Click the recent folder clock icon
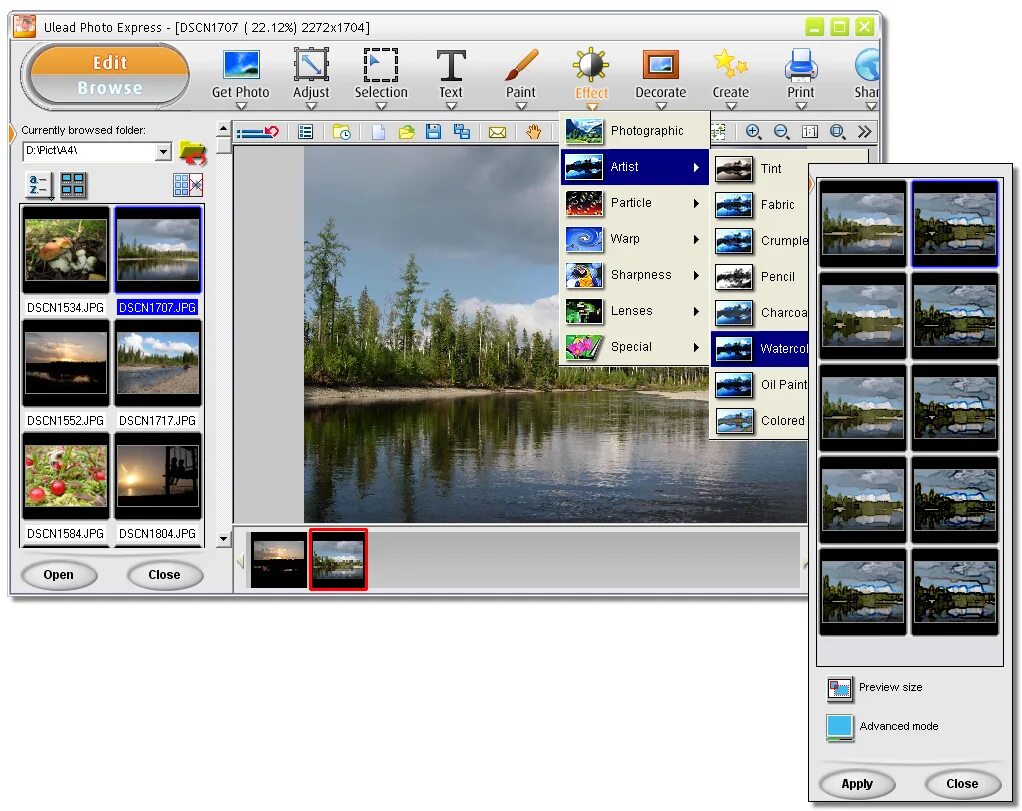 tap(342, 132)
